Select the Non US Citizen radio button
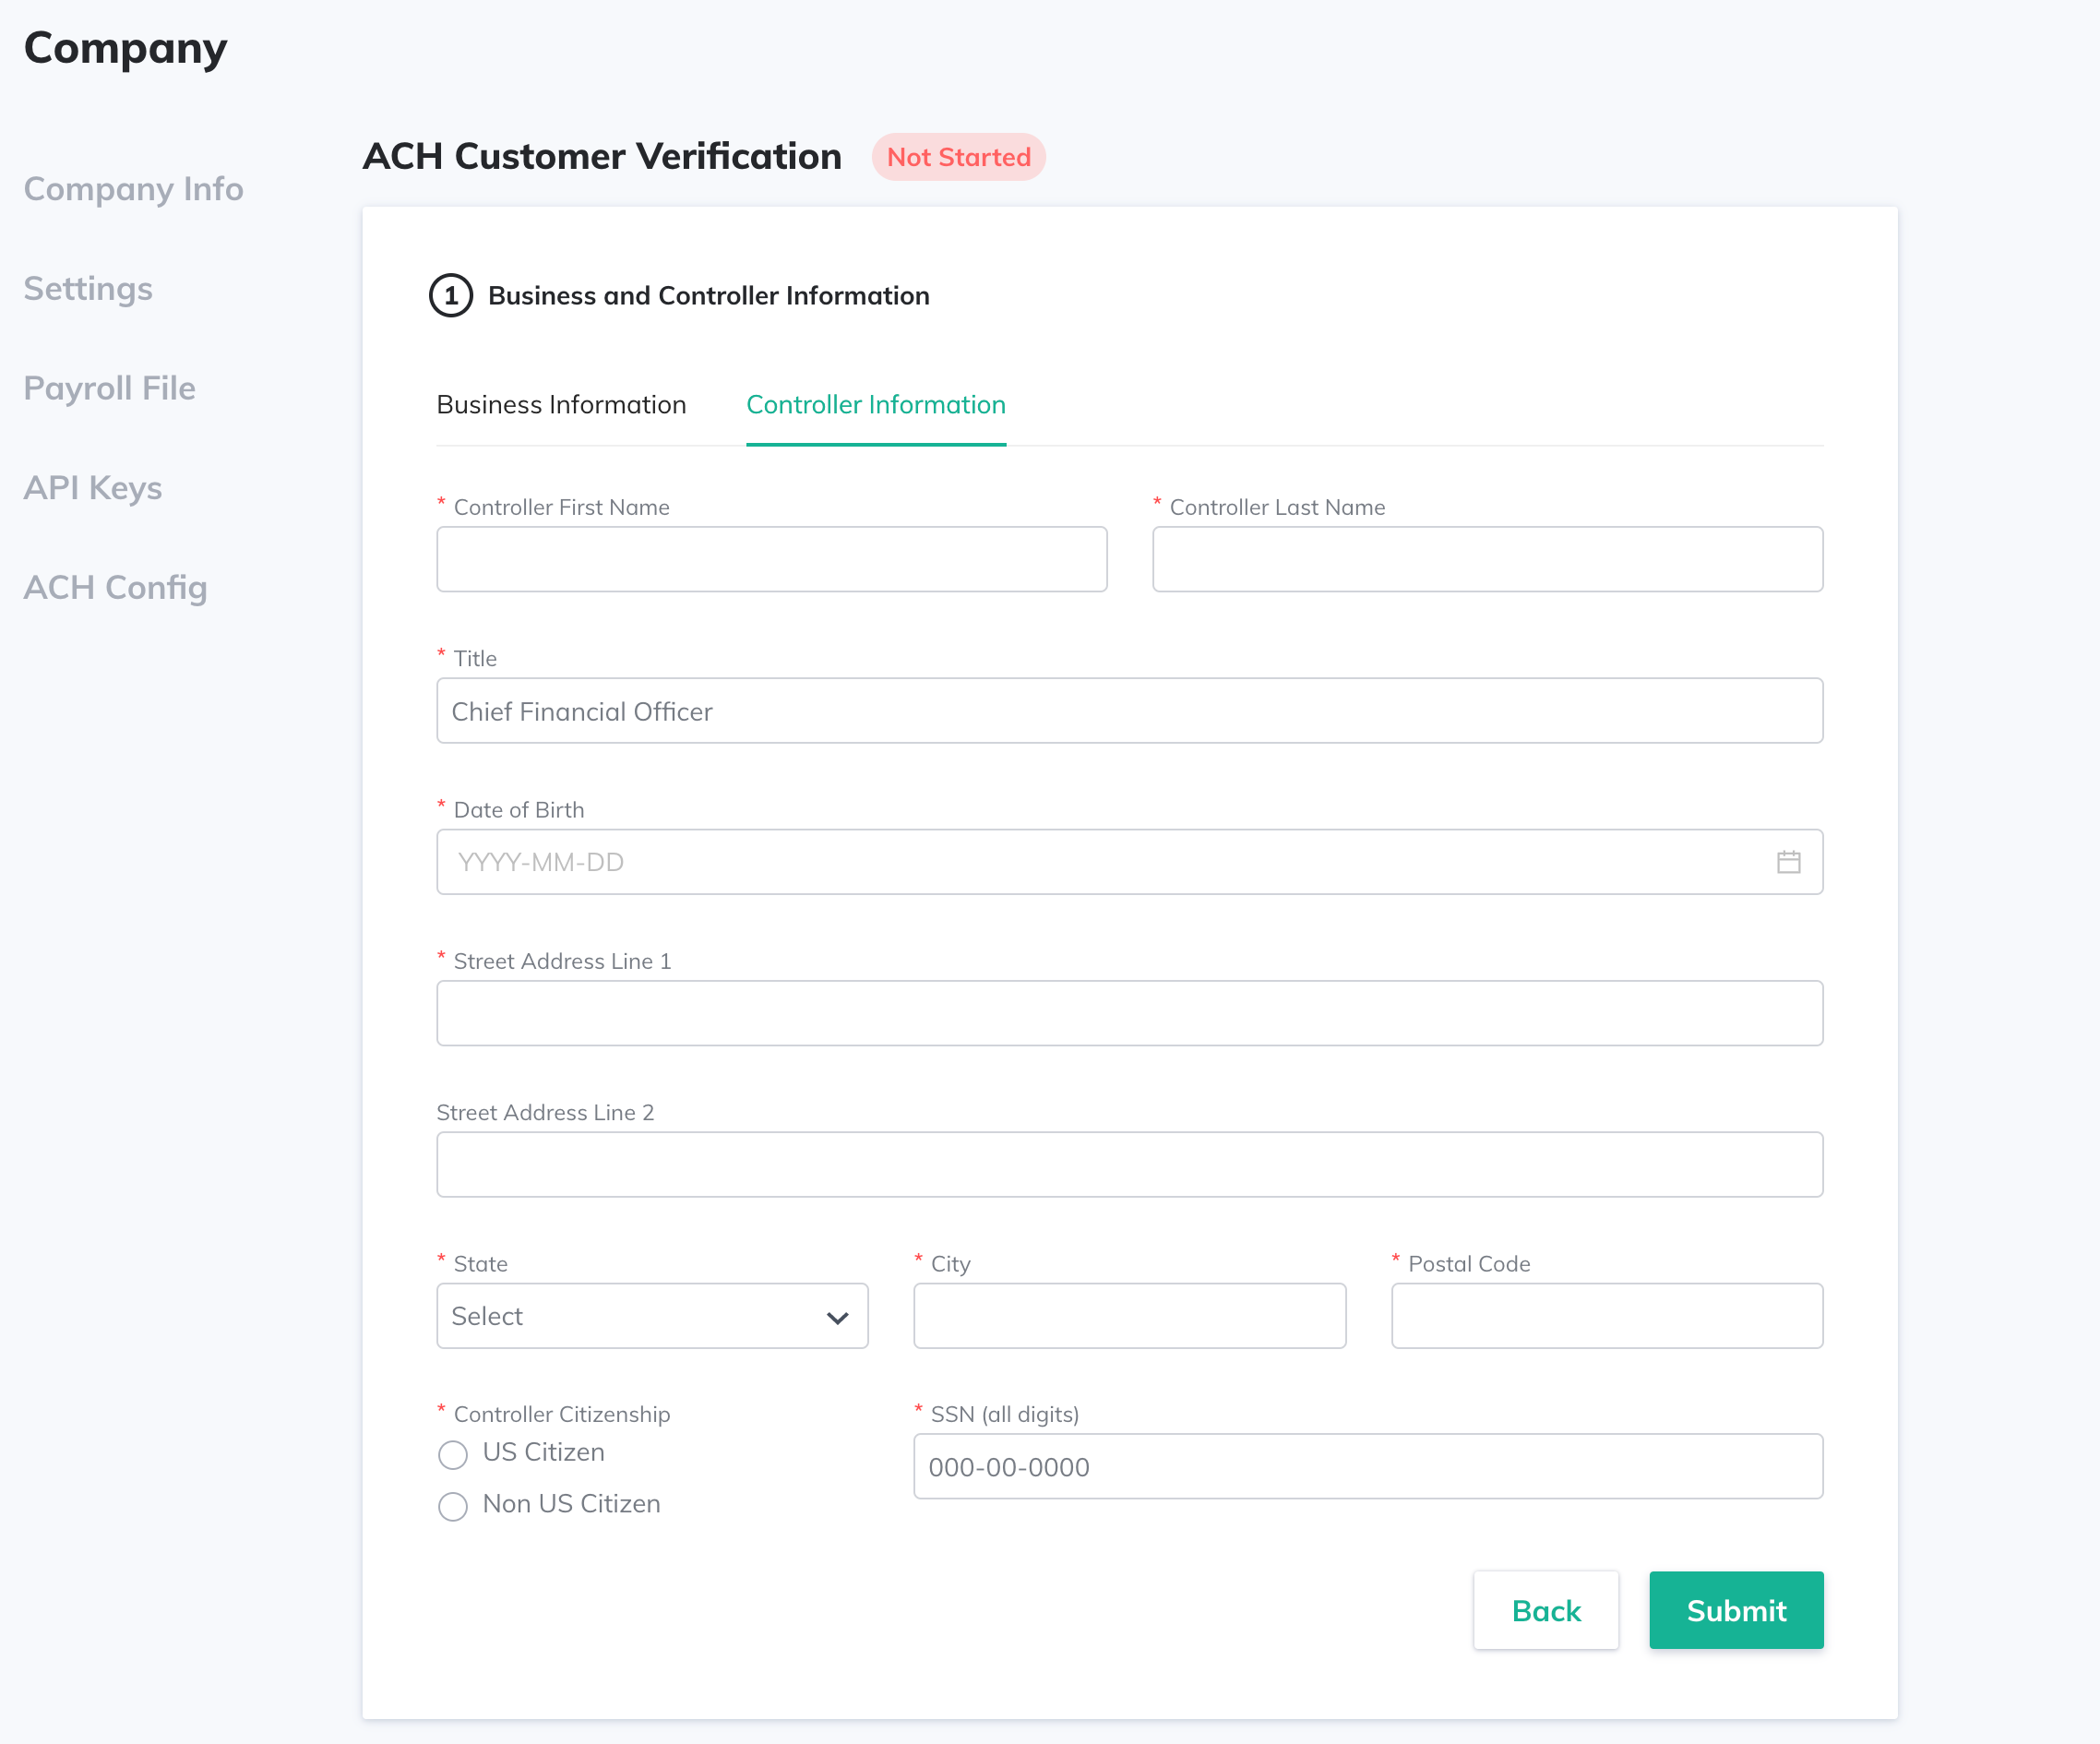This screenshot has width=2100, height=1744. pos(453,1506)
